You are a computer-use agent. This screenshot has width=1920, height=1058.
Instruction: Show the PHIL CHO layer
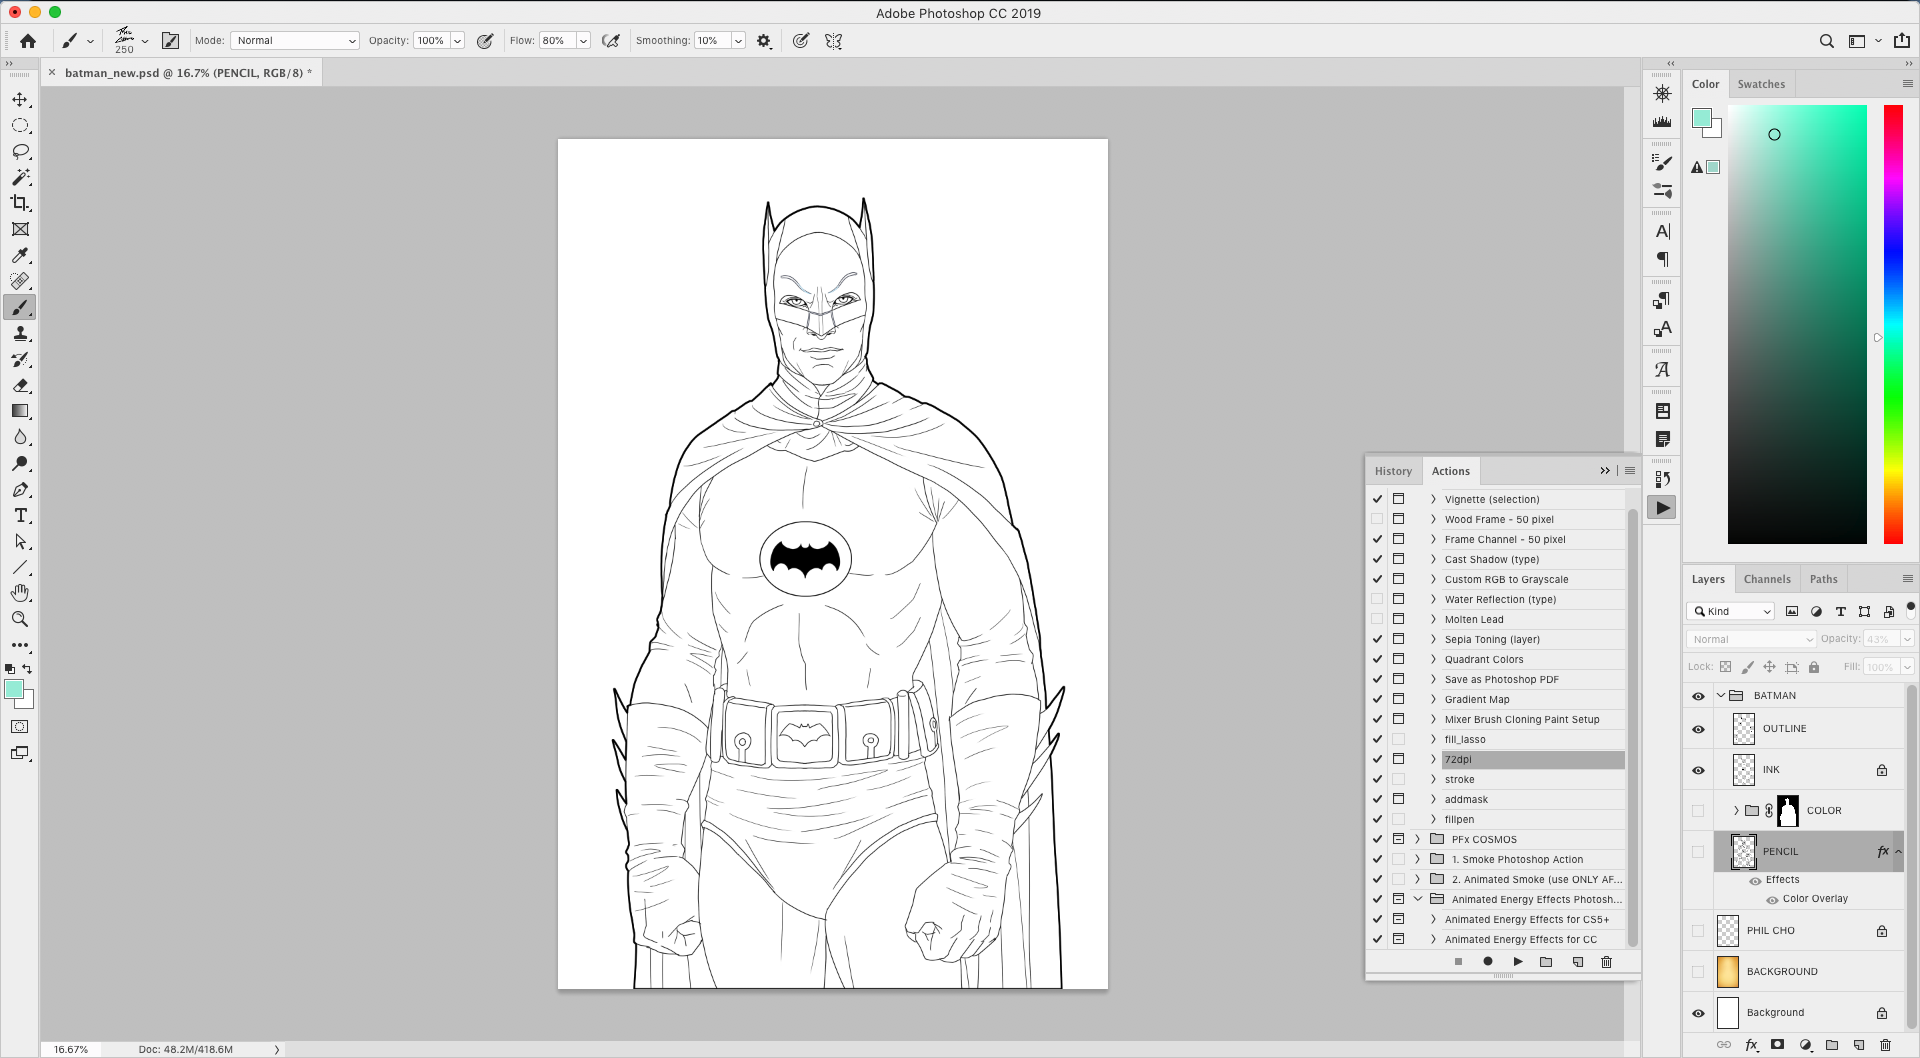(1698, 931)
